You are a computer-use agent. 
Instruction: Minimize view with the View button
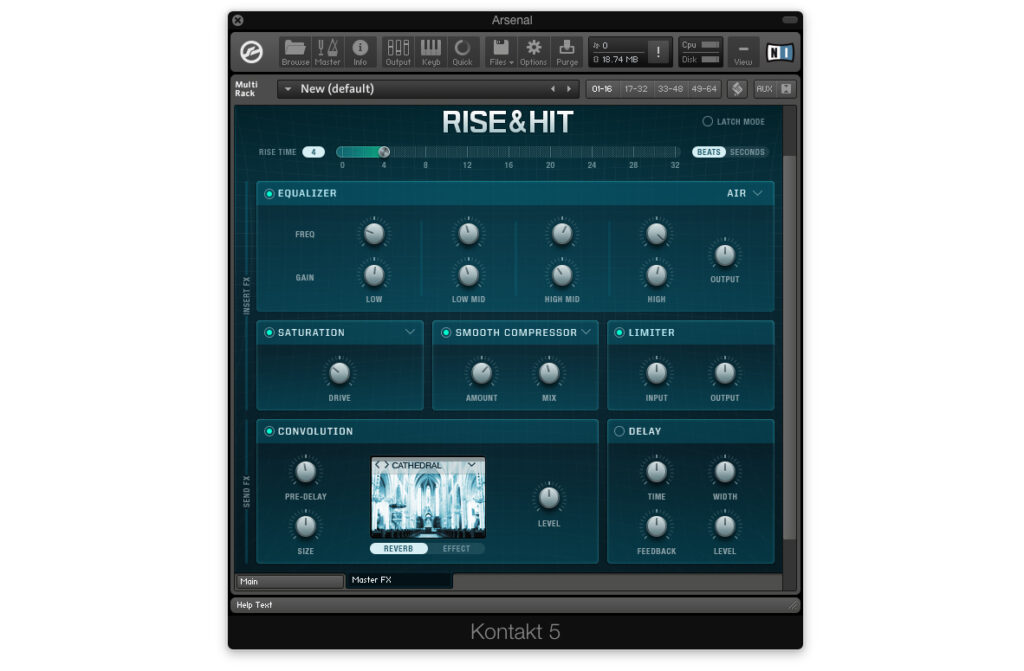tap(743, 52)
